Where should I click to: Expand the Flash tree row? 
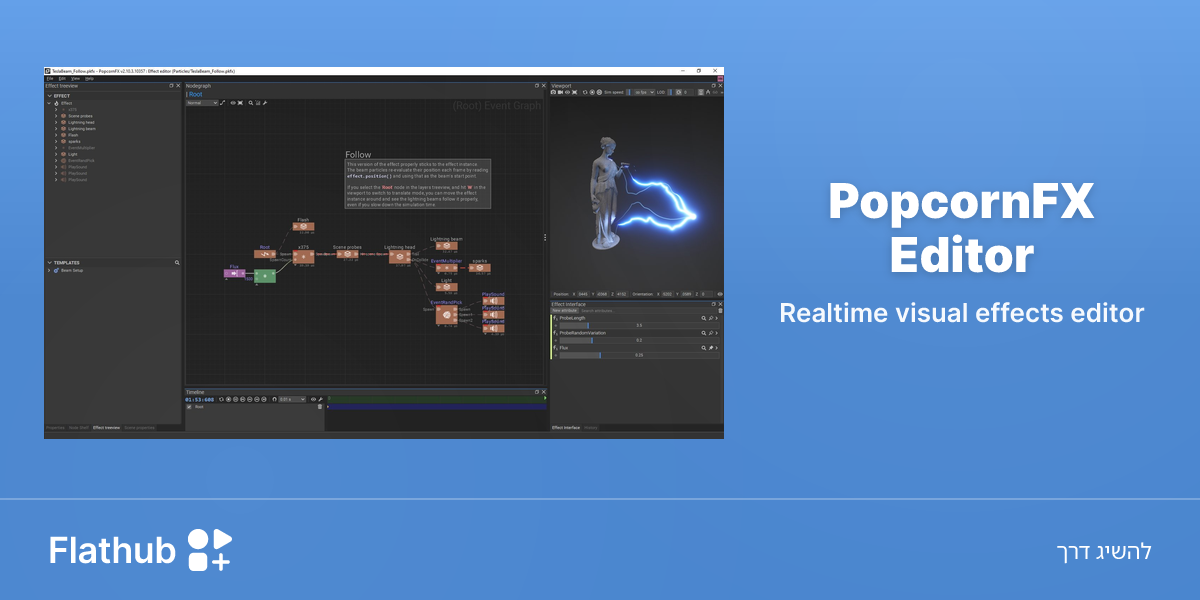56,135
